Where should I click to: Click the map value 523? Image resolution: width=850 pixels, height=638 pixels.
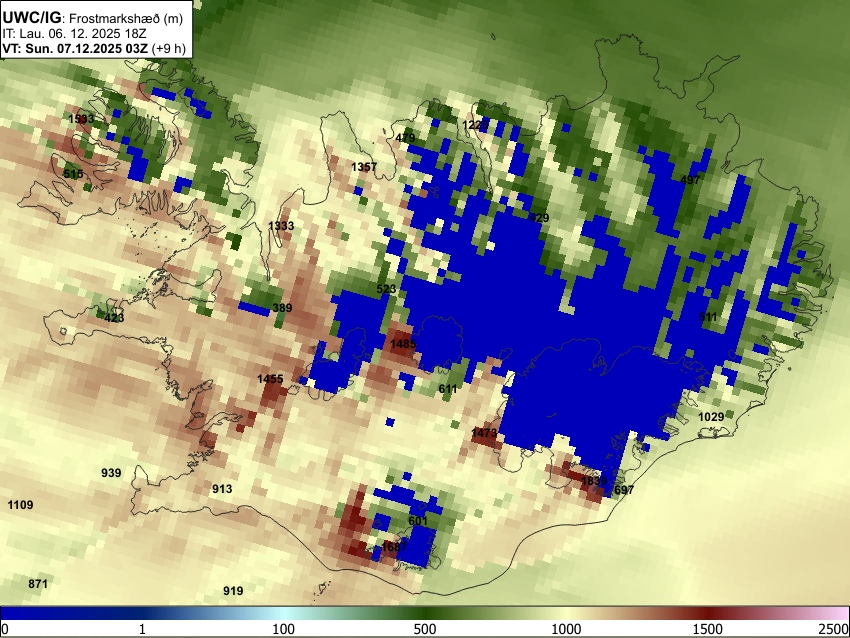click(386, 289)
